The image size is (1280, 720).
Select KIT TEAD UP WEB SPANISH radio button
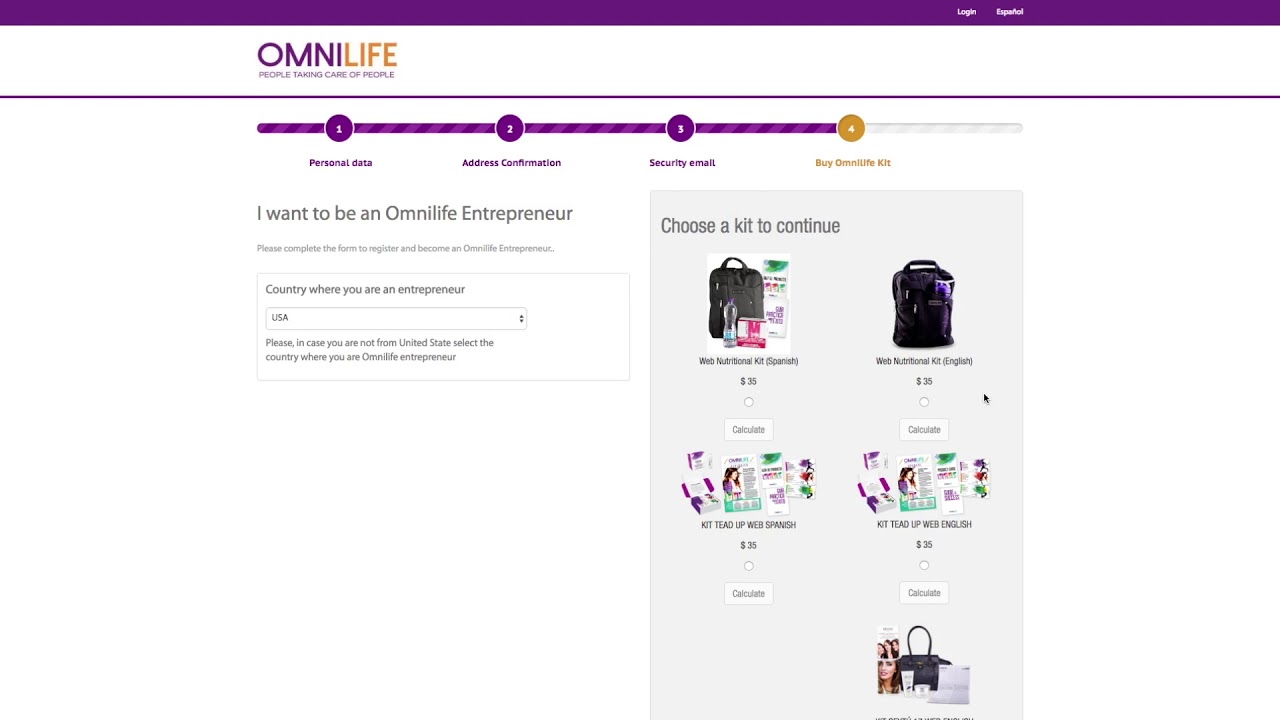(x=749, y=566)
